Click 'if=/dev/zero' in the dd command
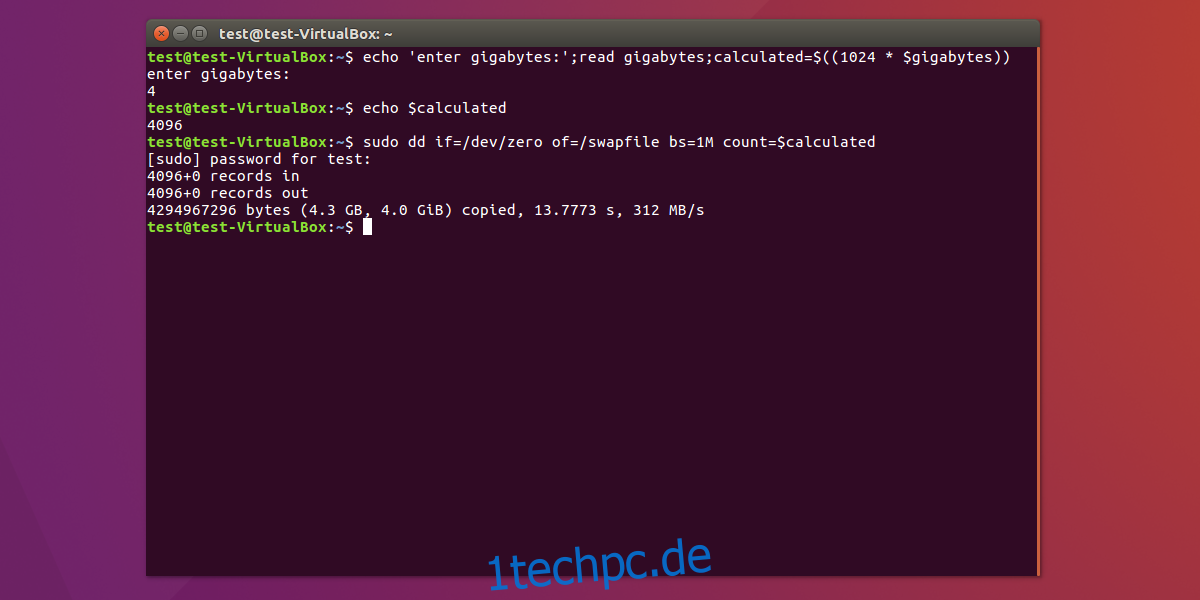 488,142
